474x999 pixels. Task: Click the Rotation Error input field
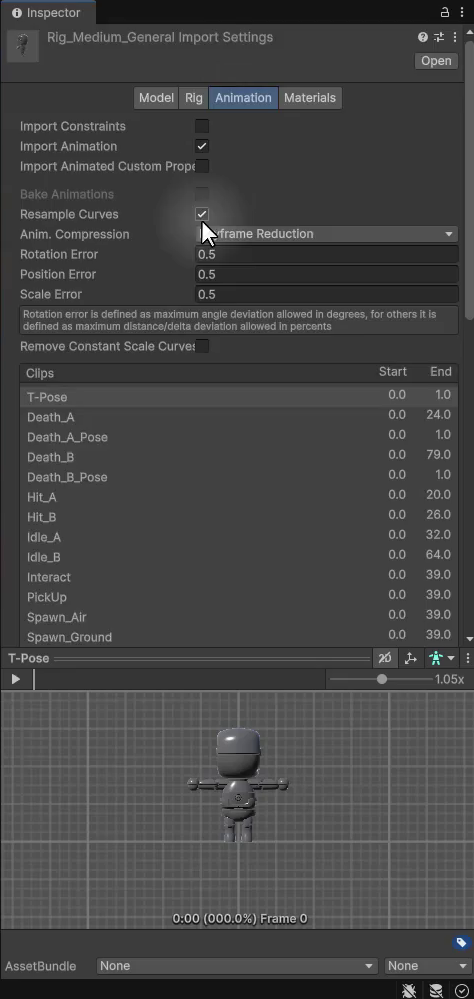(327, 254)
